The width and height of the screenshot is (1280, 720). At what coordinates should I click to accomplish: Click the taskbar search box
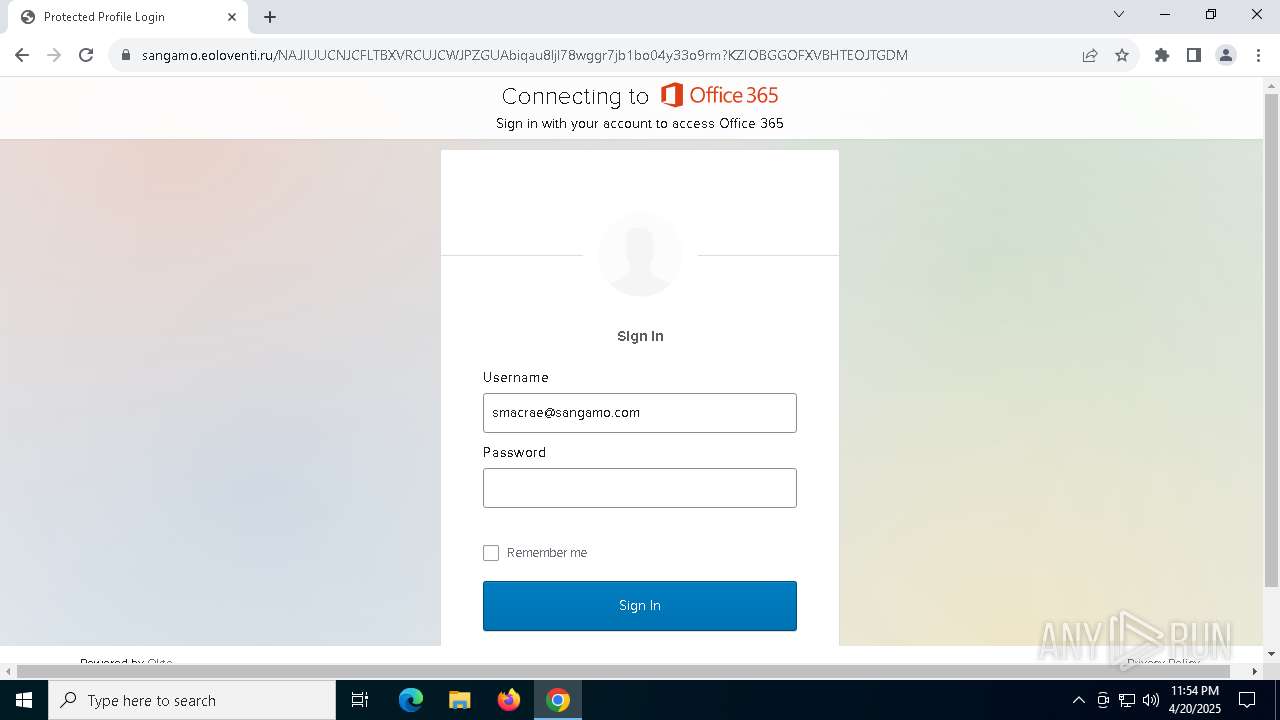coord(192,700)
